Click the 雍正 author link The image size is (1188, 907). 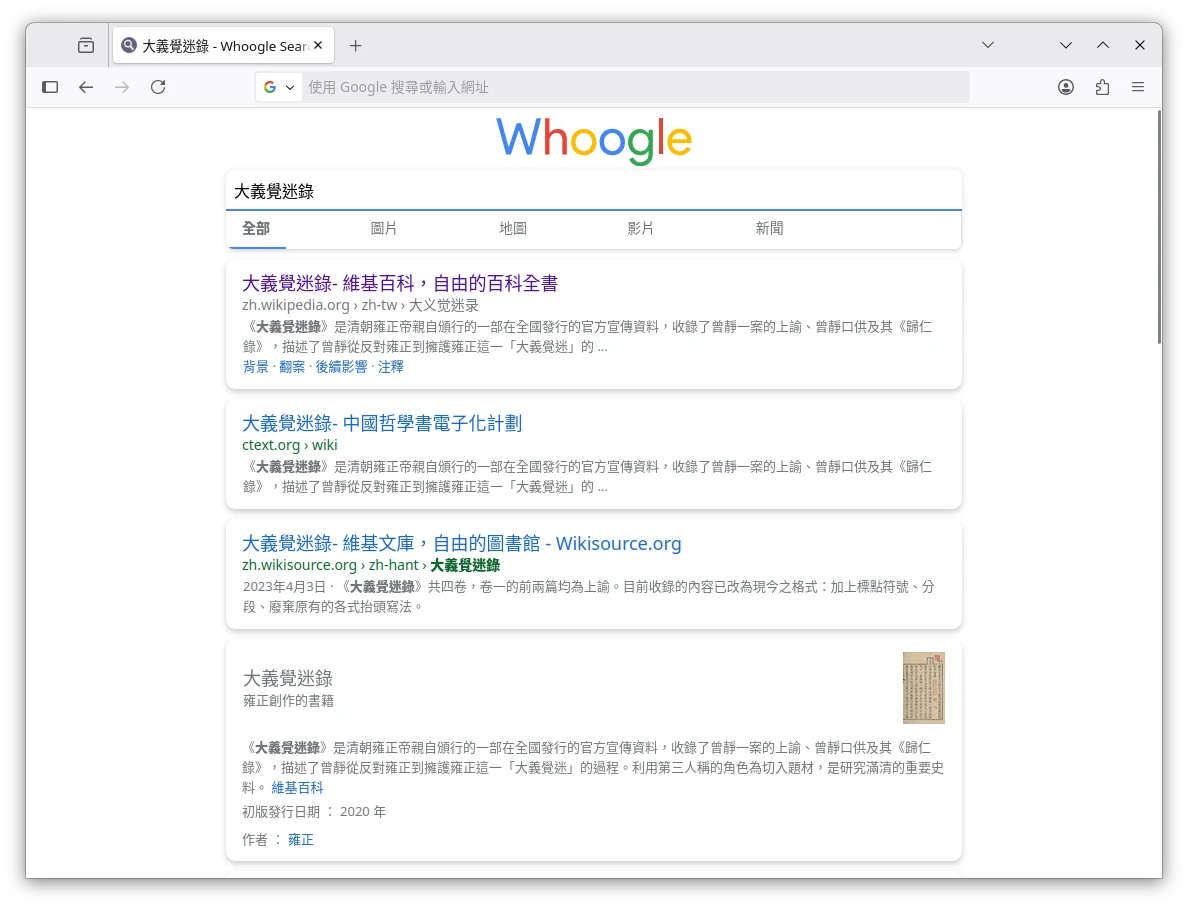(301, 840)
